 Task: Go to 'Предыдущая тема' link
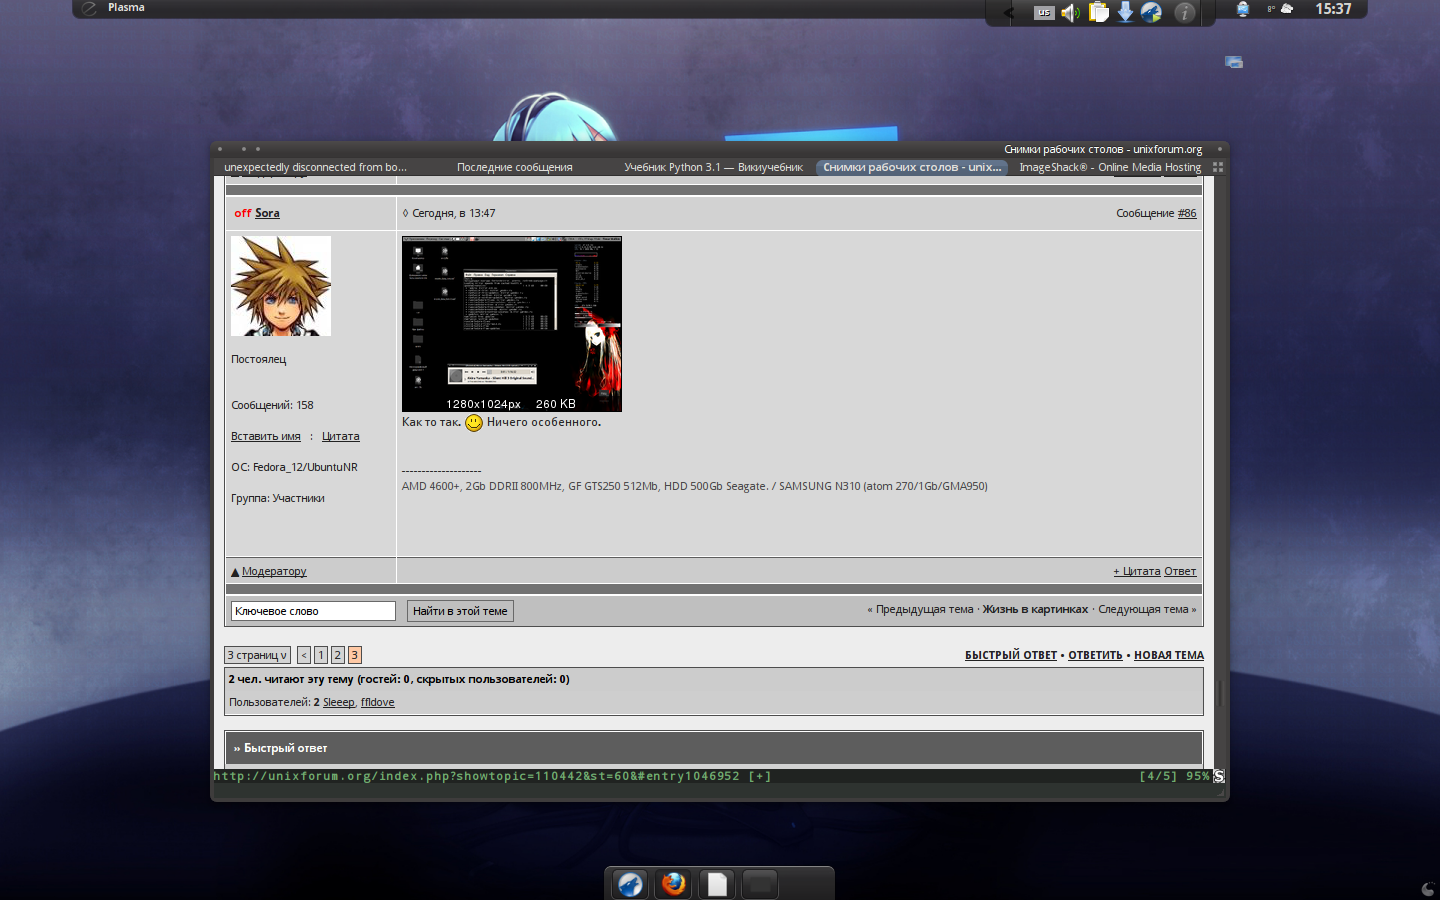[925, 609]
